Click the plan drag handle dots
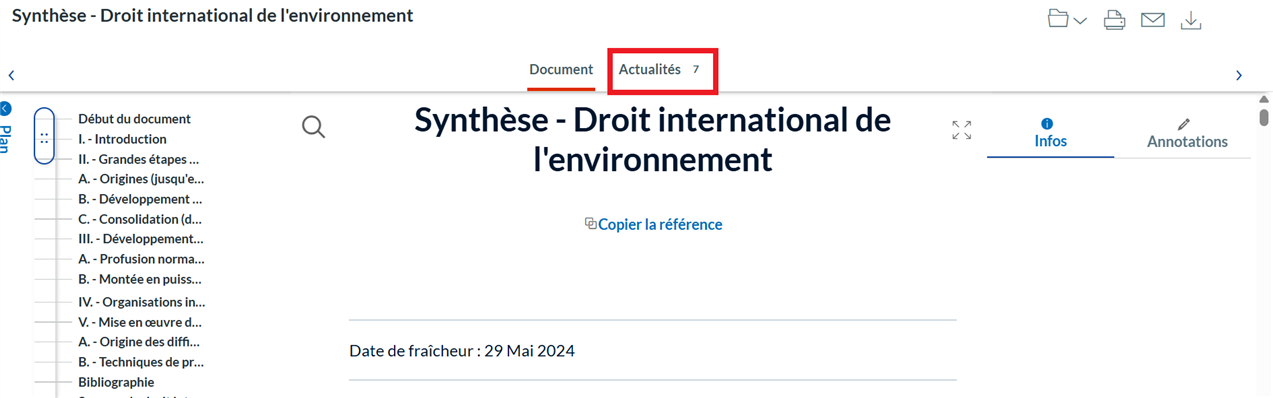The width and height of the screenshot is (1273, 398). [x=44, y=138]
